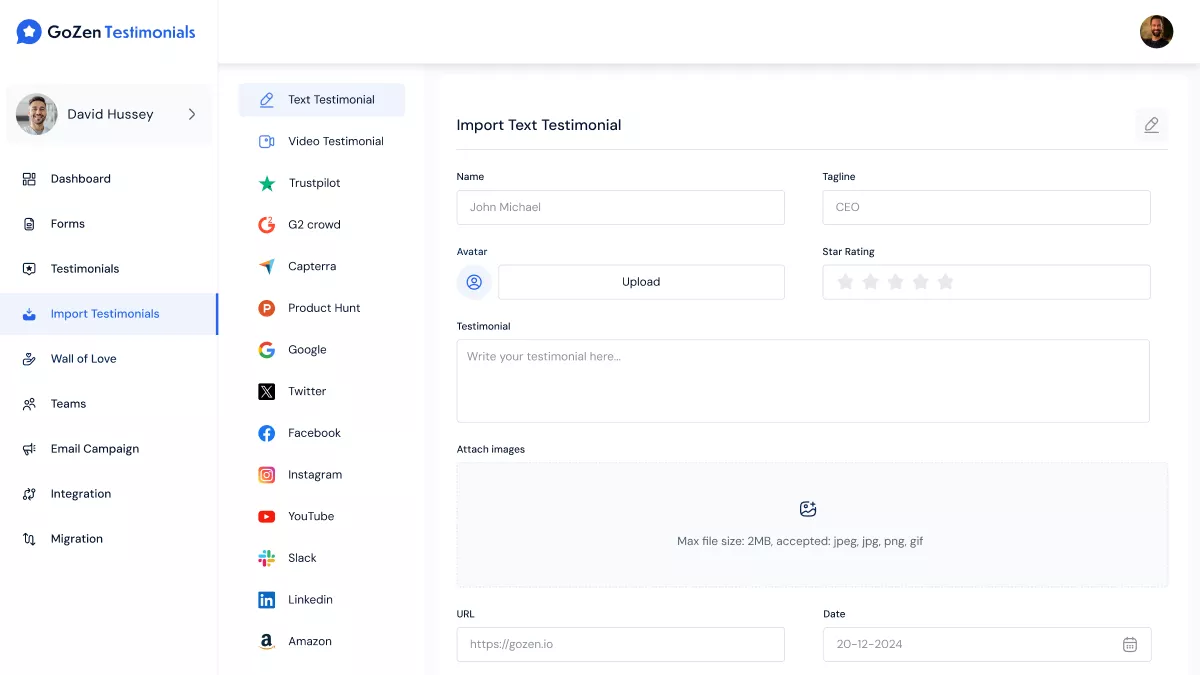The image size is (1200, 675).
Task: Open the calendar icon in Date field
Action: [1129, 644]
